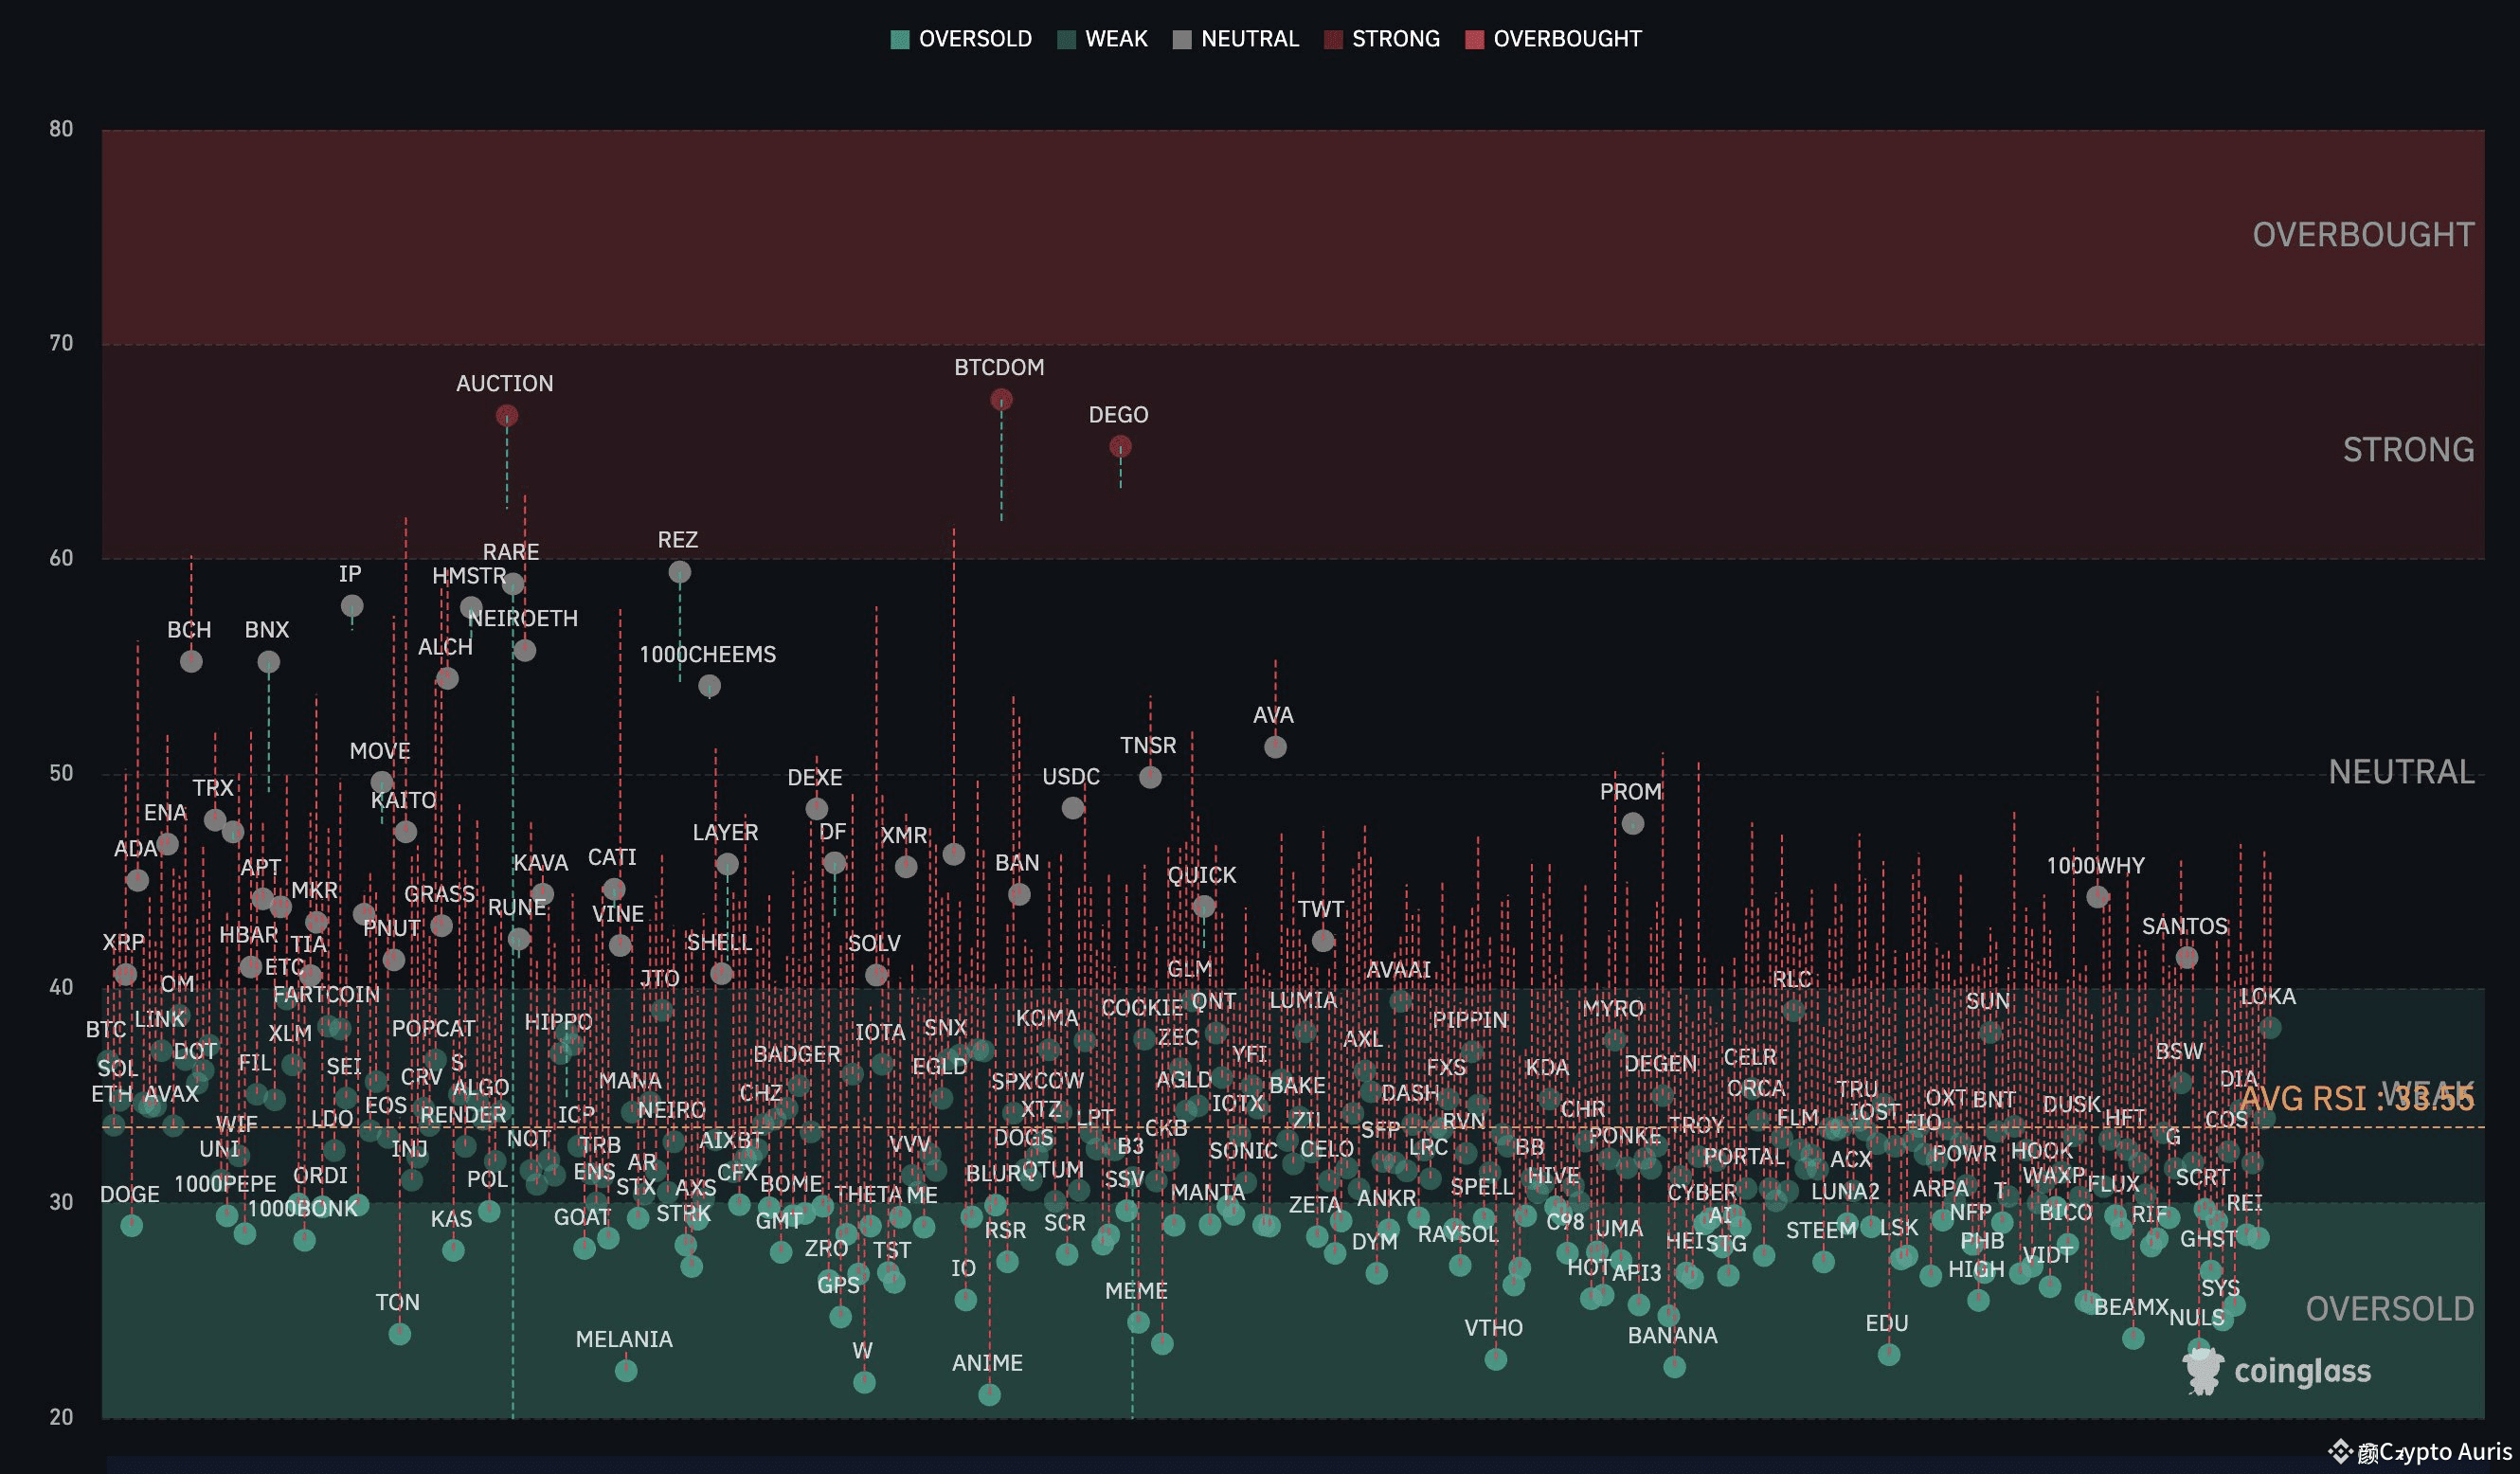Click the DOGE data point dot
The height and width of the screenshot is (1474, 2520).
pyautogui.click(x=131, y=1226)
